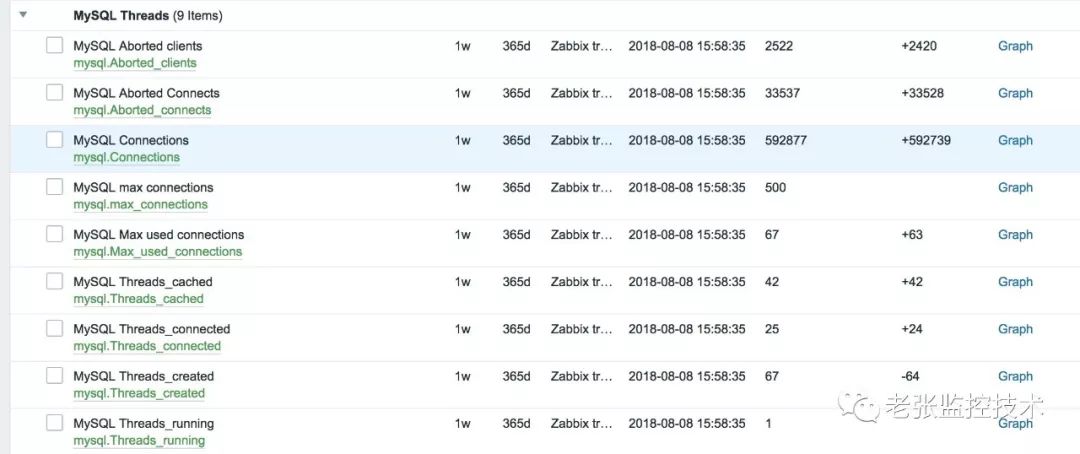Image resolution: width=1080 pixels, height=454 pixels.
Task: Click the change value +63
Action: pyautogui.click(x=912, y=235)
